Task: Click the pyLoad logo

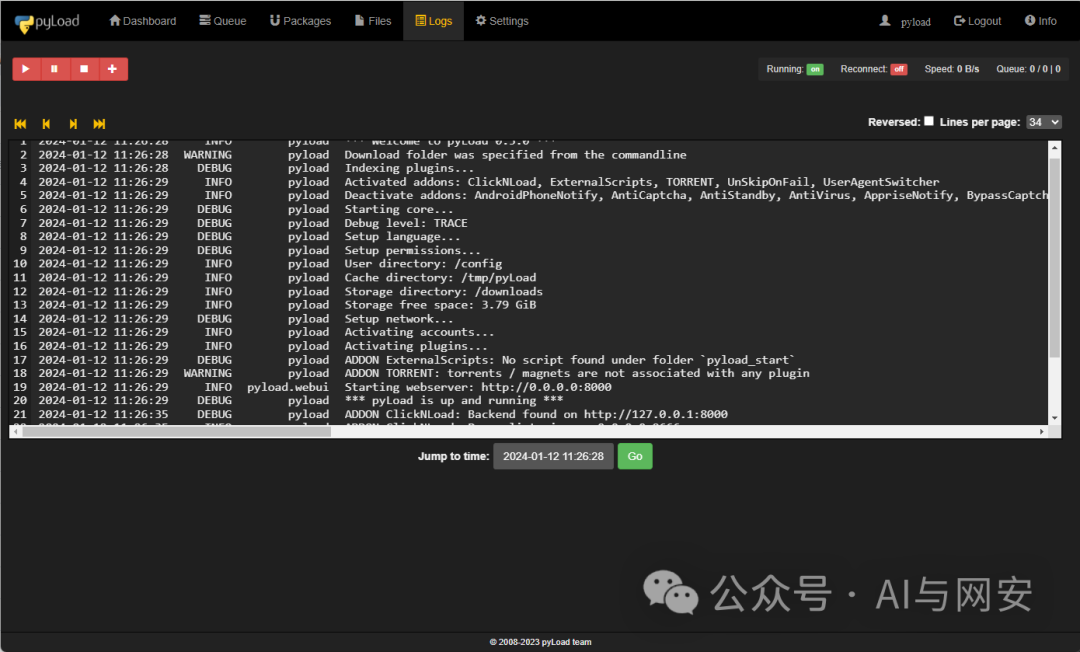Action: tap(47, 22)
